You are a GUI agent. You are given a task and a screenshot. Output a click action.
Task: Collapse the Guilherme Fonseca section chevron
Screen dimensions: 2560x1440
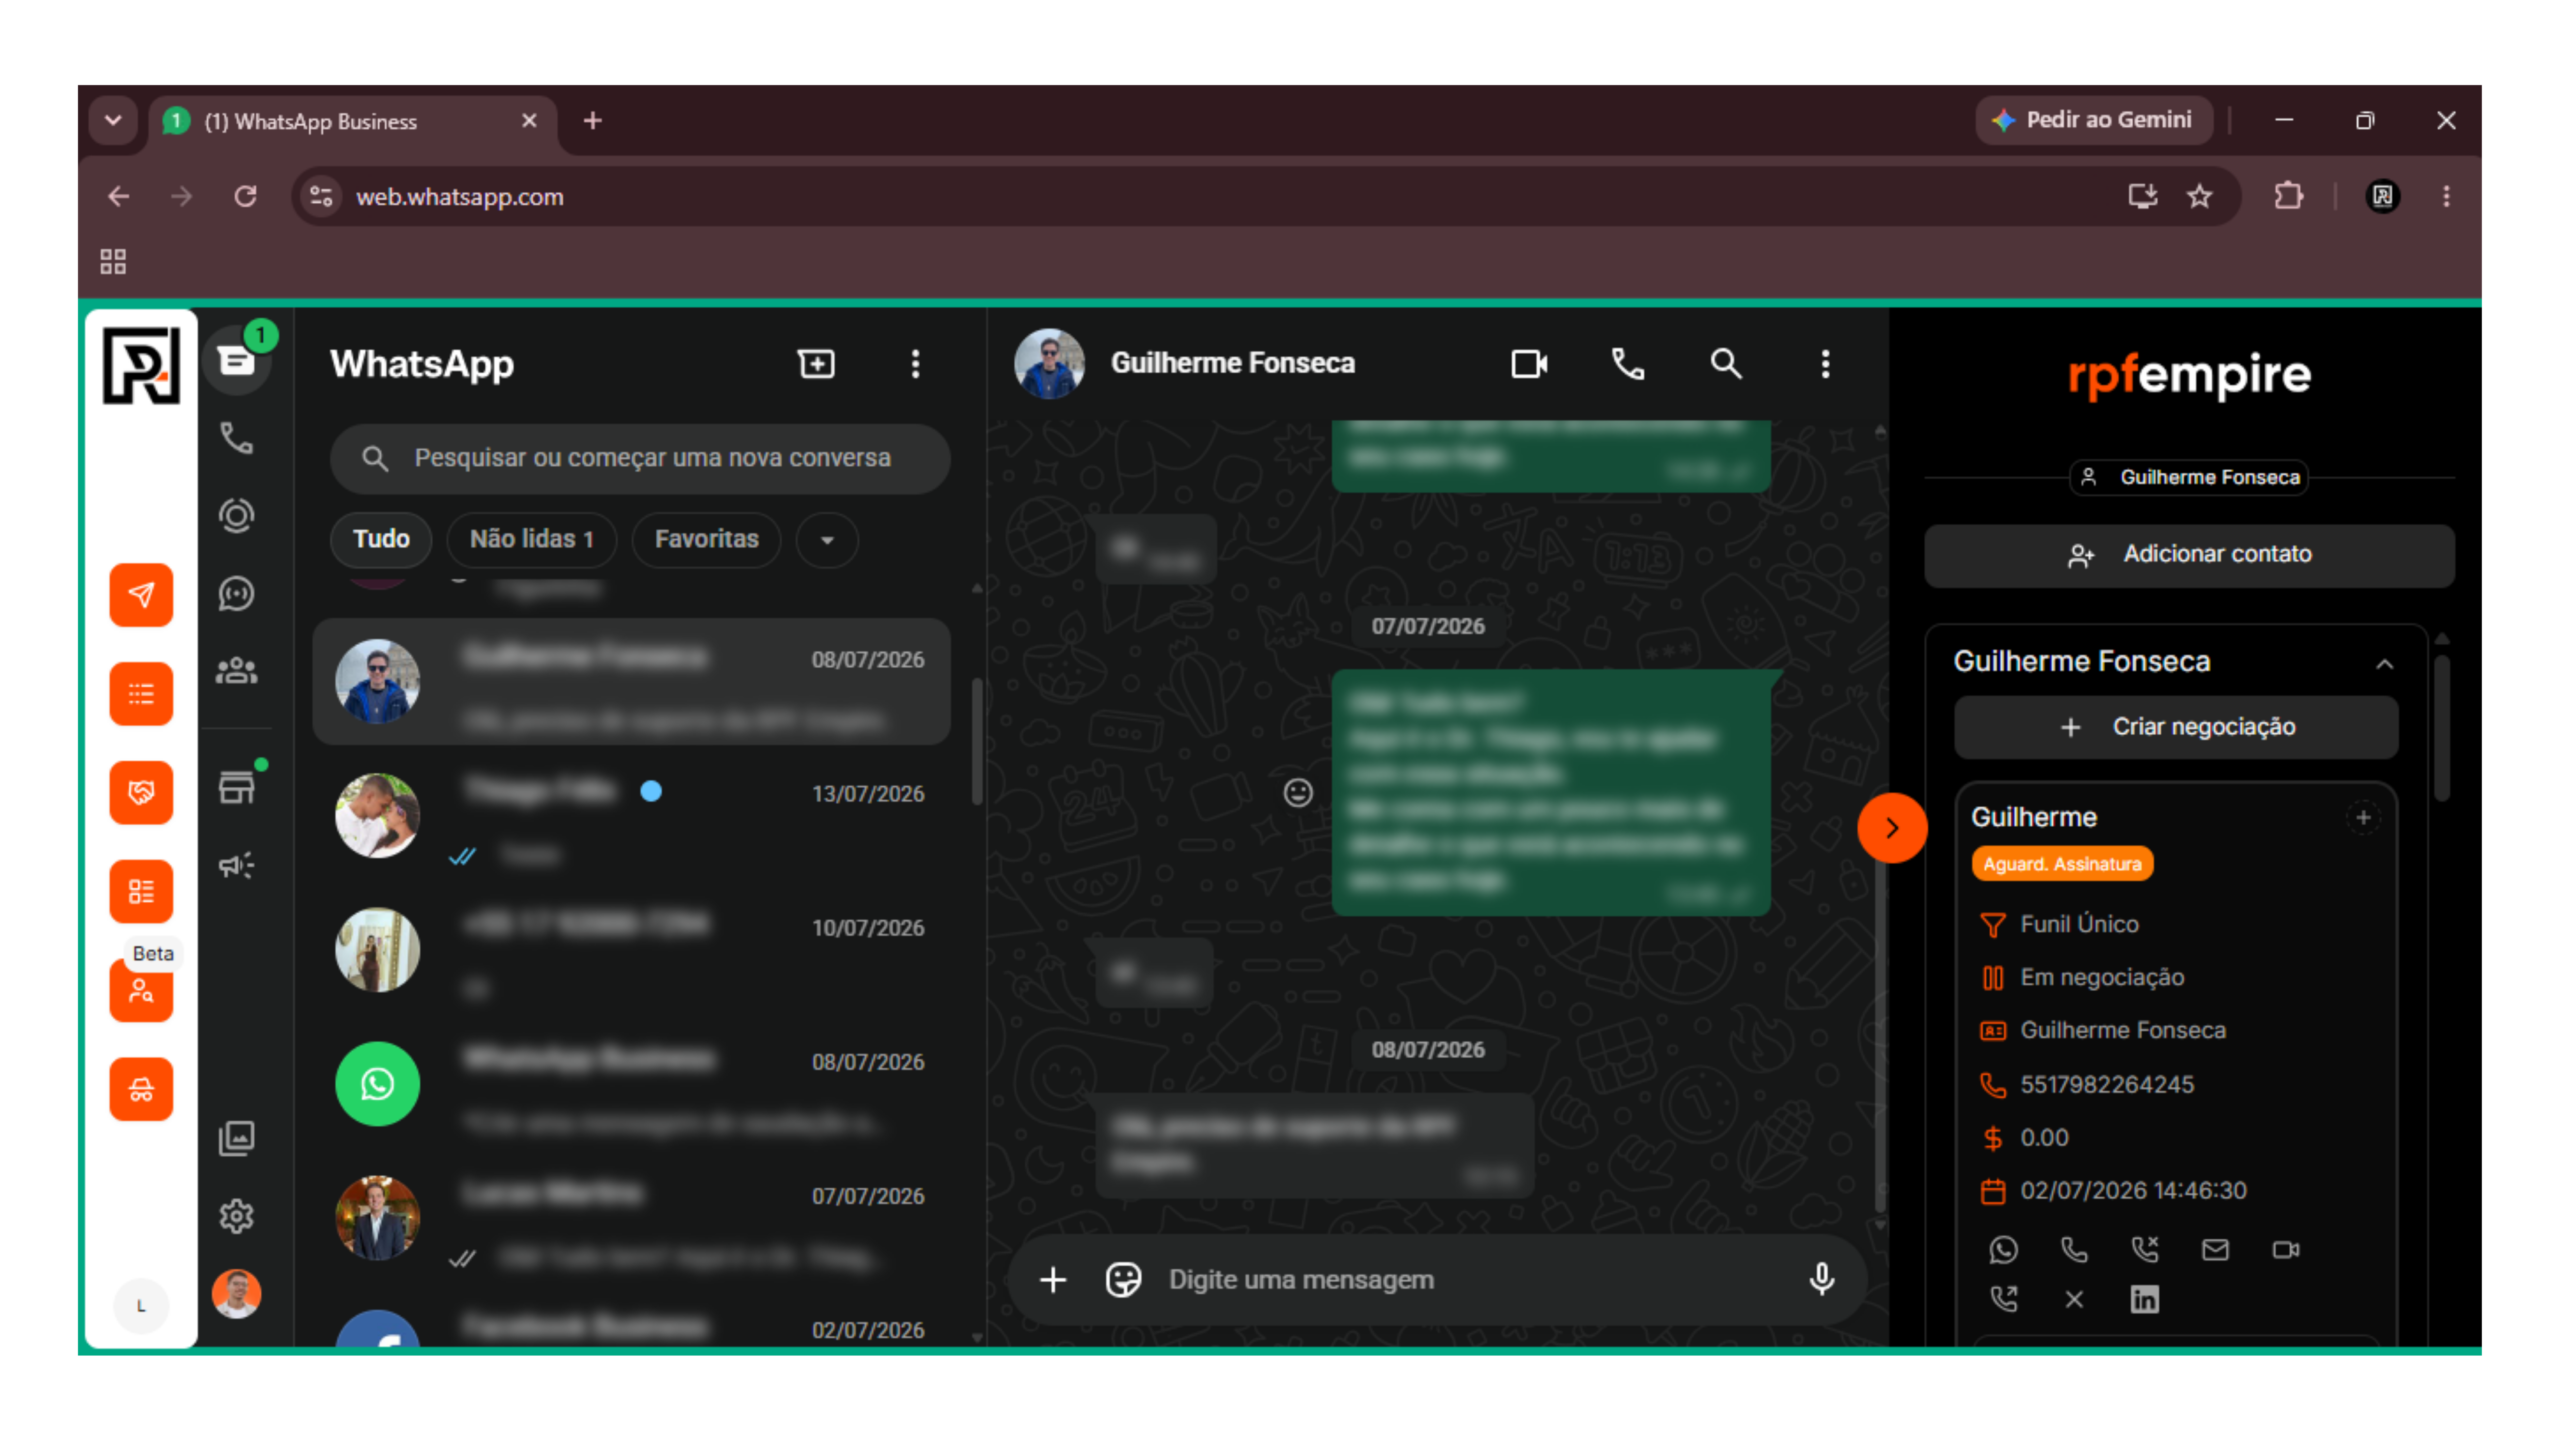[x=2384, y=664]
